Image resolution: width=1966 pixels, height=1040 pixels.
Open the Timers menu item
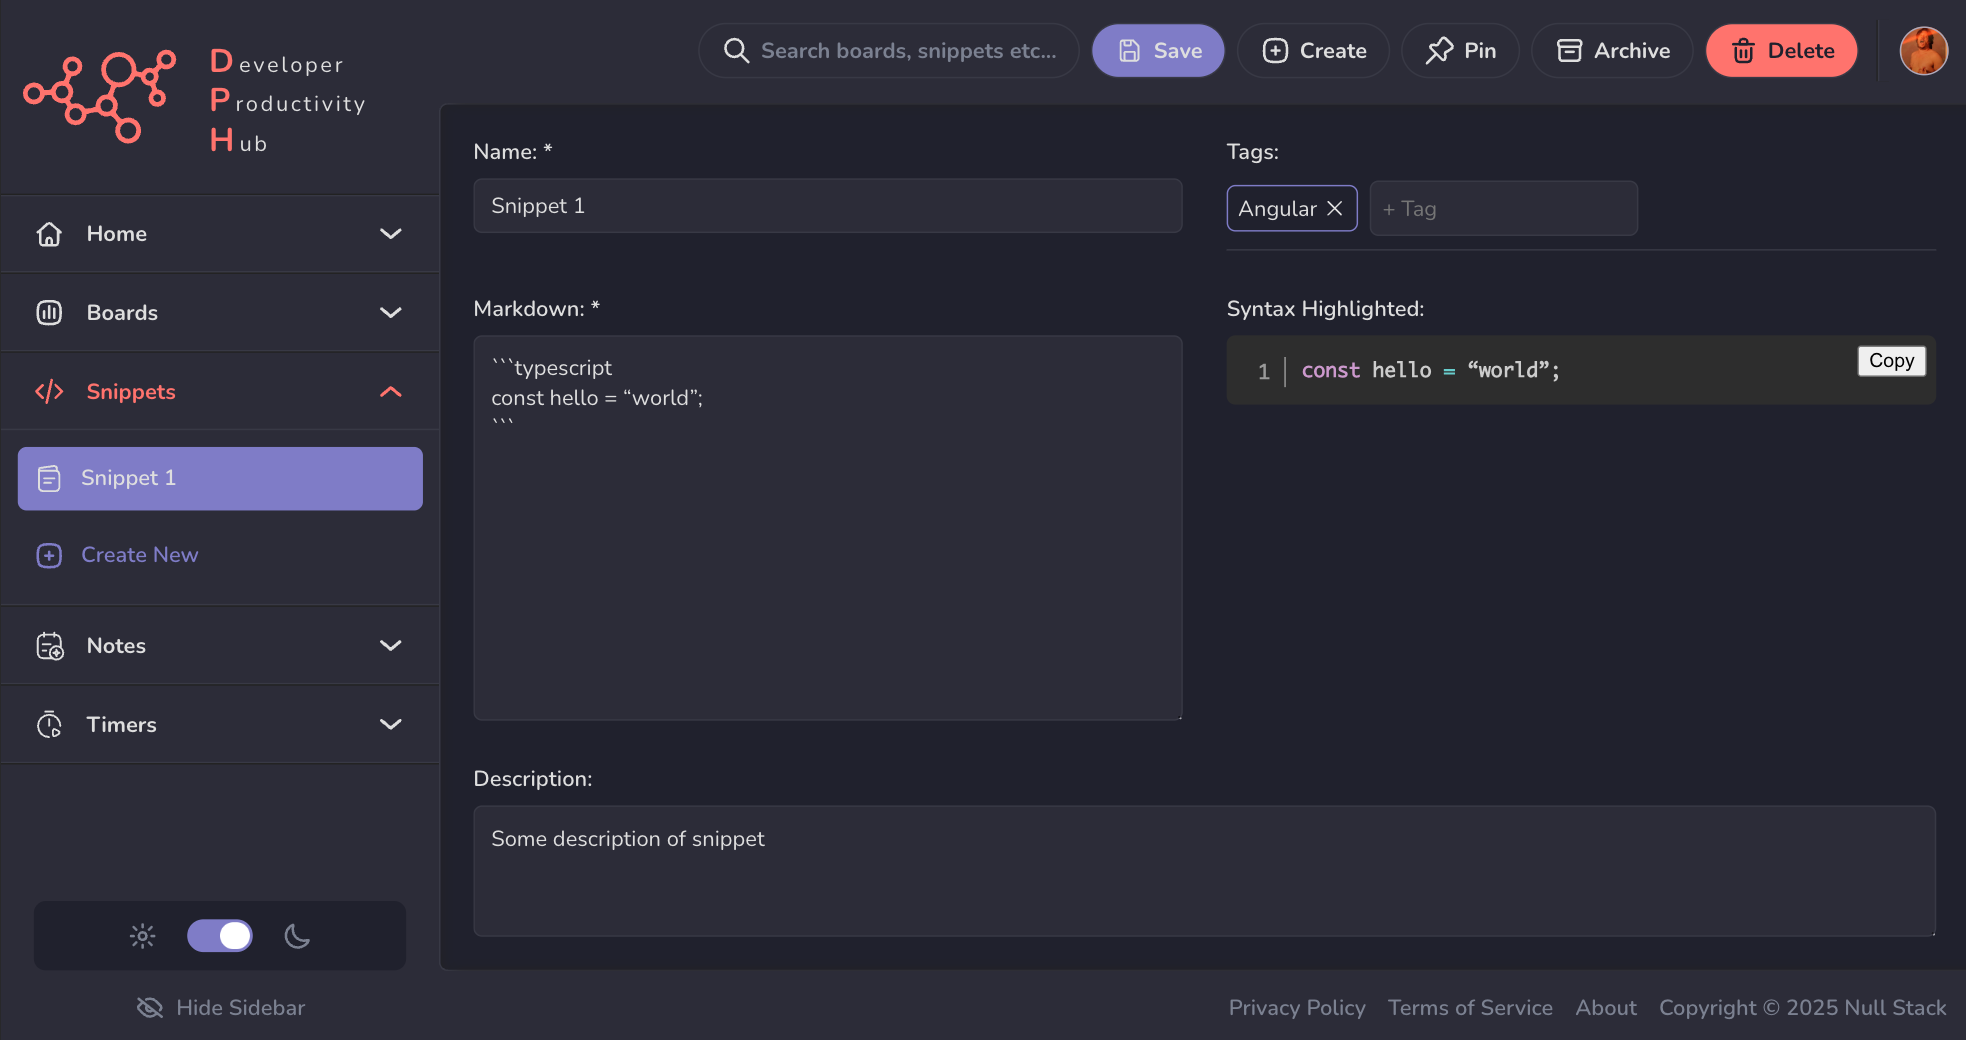tap(220, 724)
